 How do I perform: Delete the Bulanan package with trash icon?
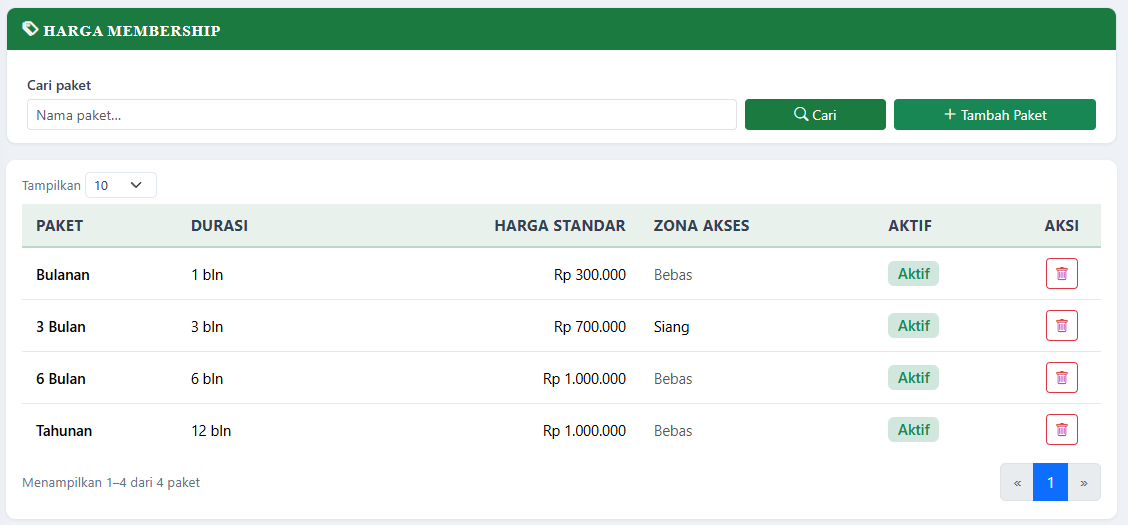pyautogui.click(x=1061, y=273)
